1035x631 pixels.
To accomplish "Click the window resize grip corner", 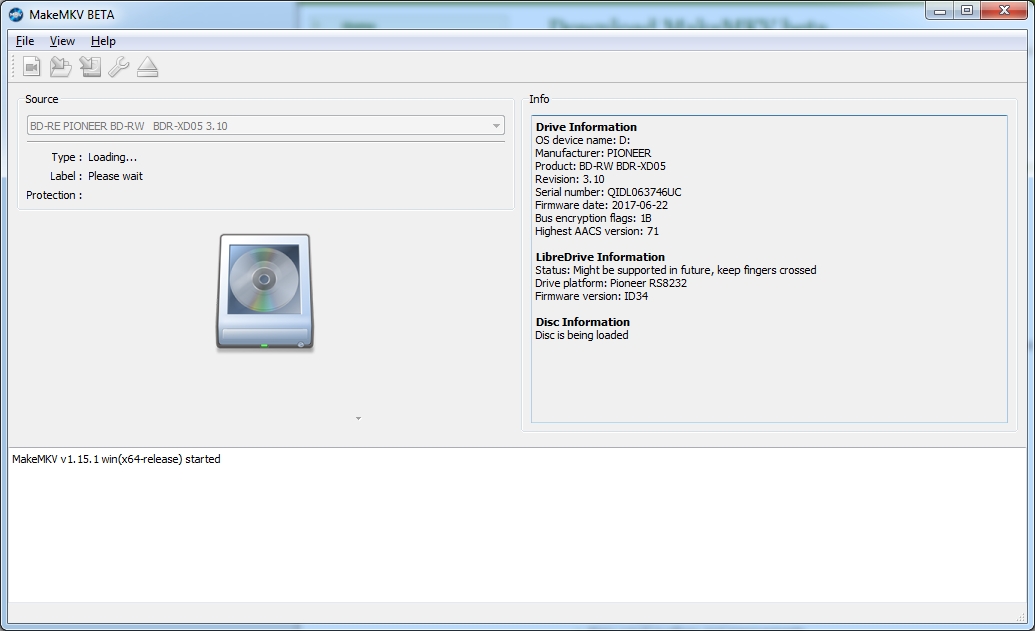I will 1020,617.
